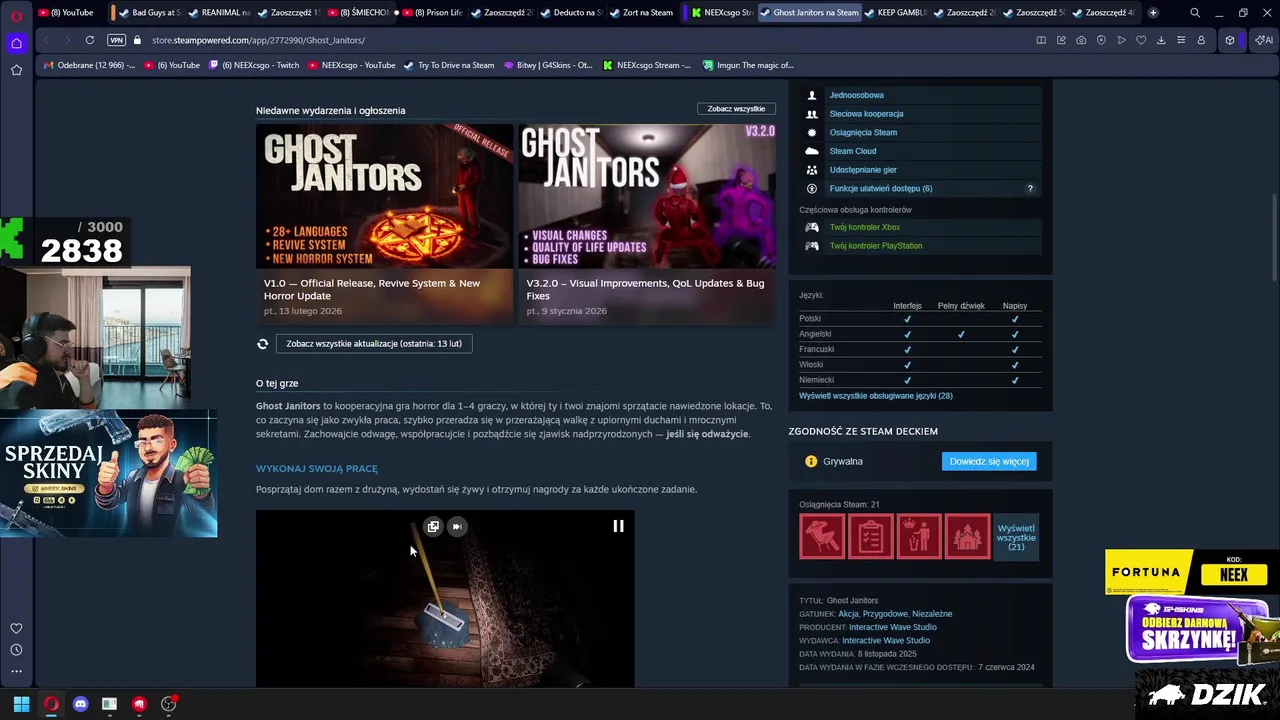Screen dimensions: 1280x720
Task: Click the heart icon in address bar
Action: click(x=1141, y=40)
